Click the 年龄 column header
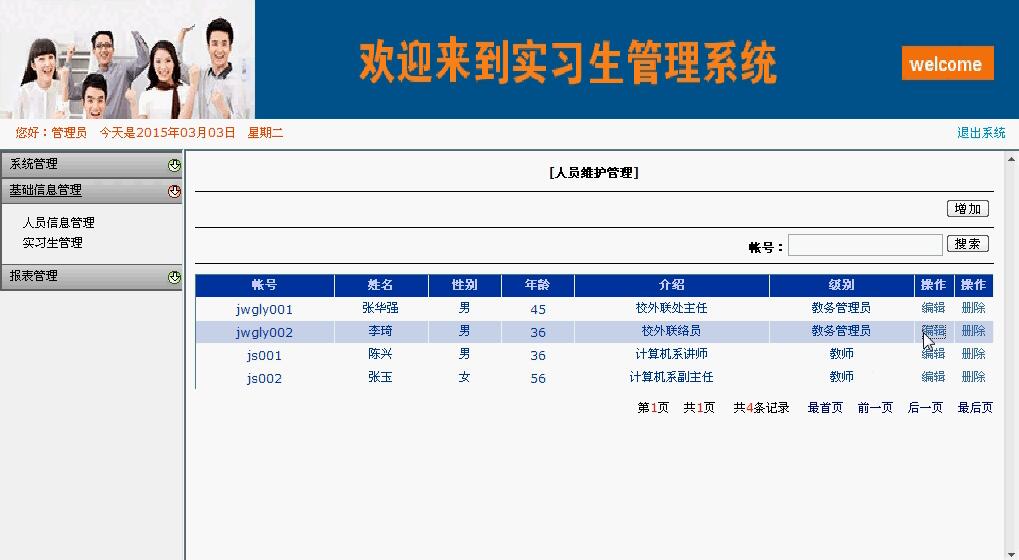The image size is (1019, 560). tap(537, 285)
